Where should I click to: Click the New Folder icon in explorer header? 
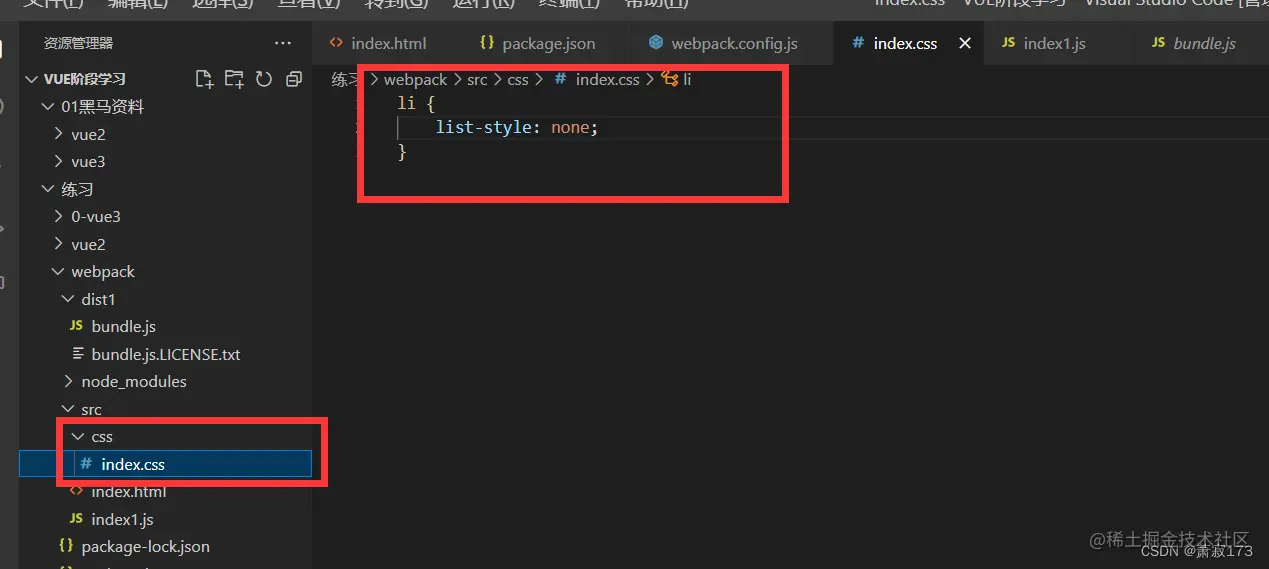click(234, 79)
